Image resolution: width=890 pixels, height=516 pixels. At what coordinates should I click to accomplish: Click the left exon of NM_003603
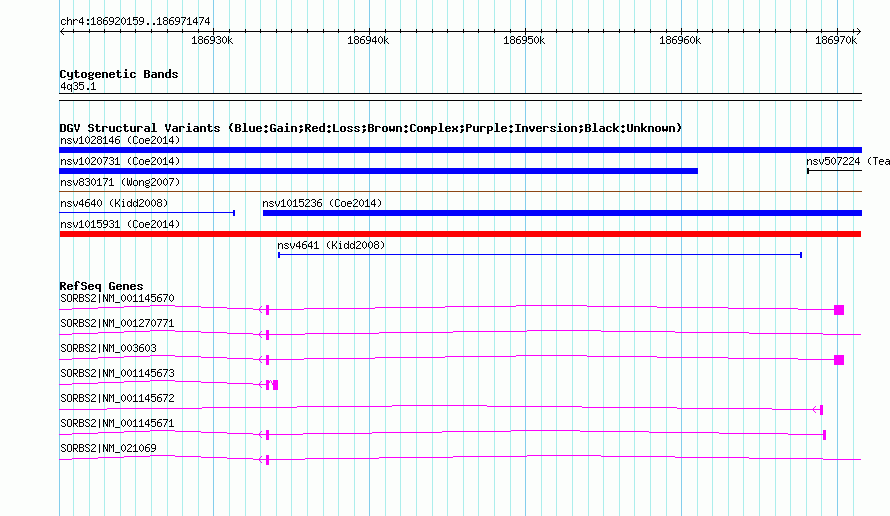pyautogui.click(x=267, y=360)
